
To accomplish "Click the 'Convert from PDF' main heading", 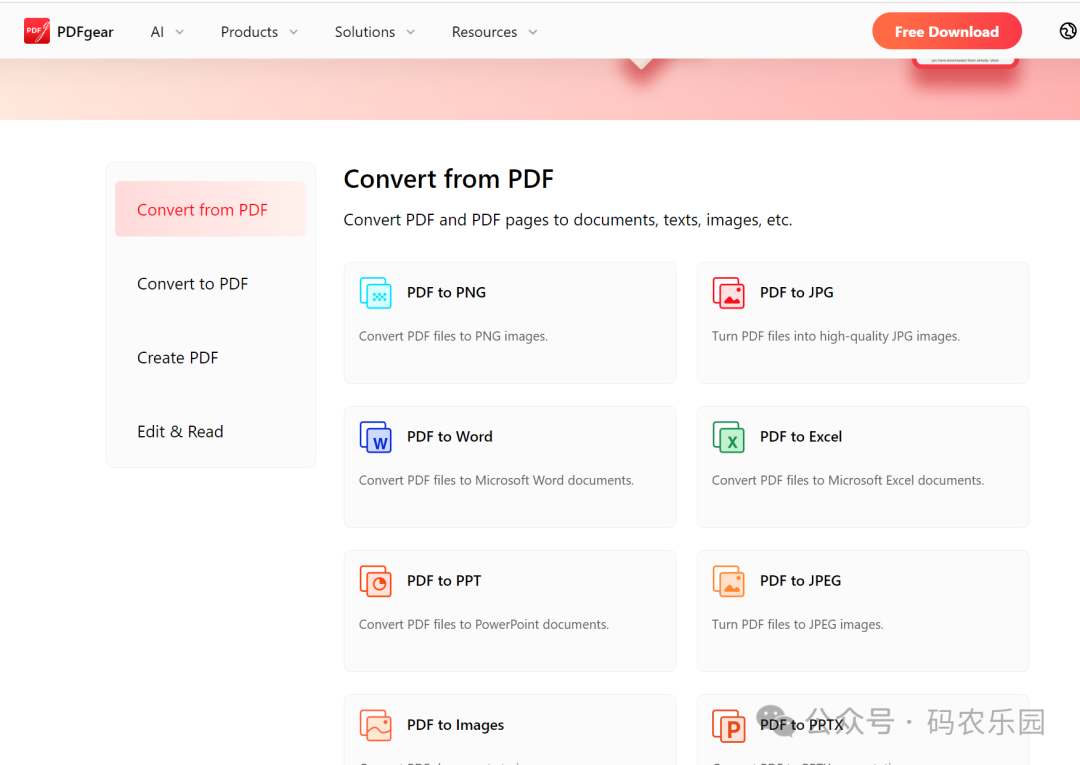I will (x=448, y=179).
